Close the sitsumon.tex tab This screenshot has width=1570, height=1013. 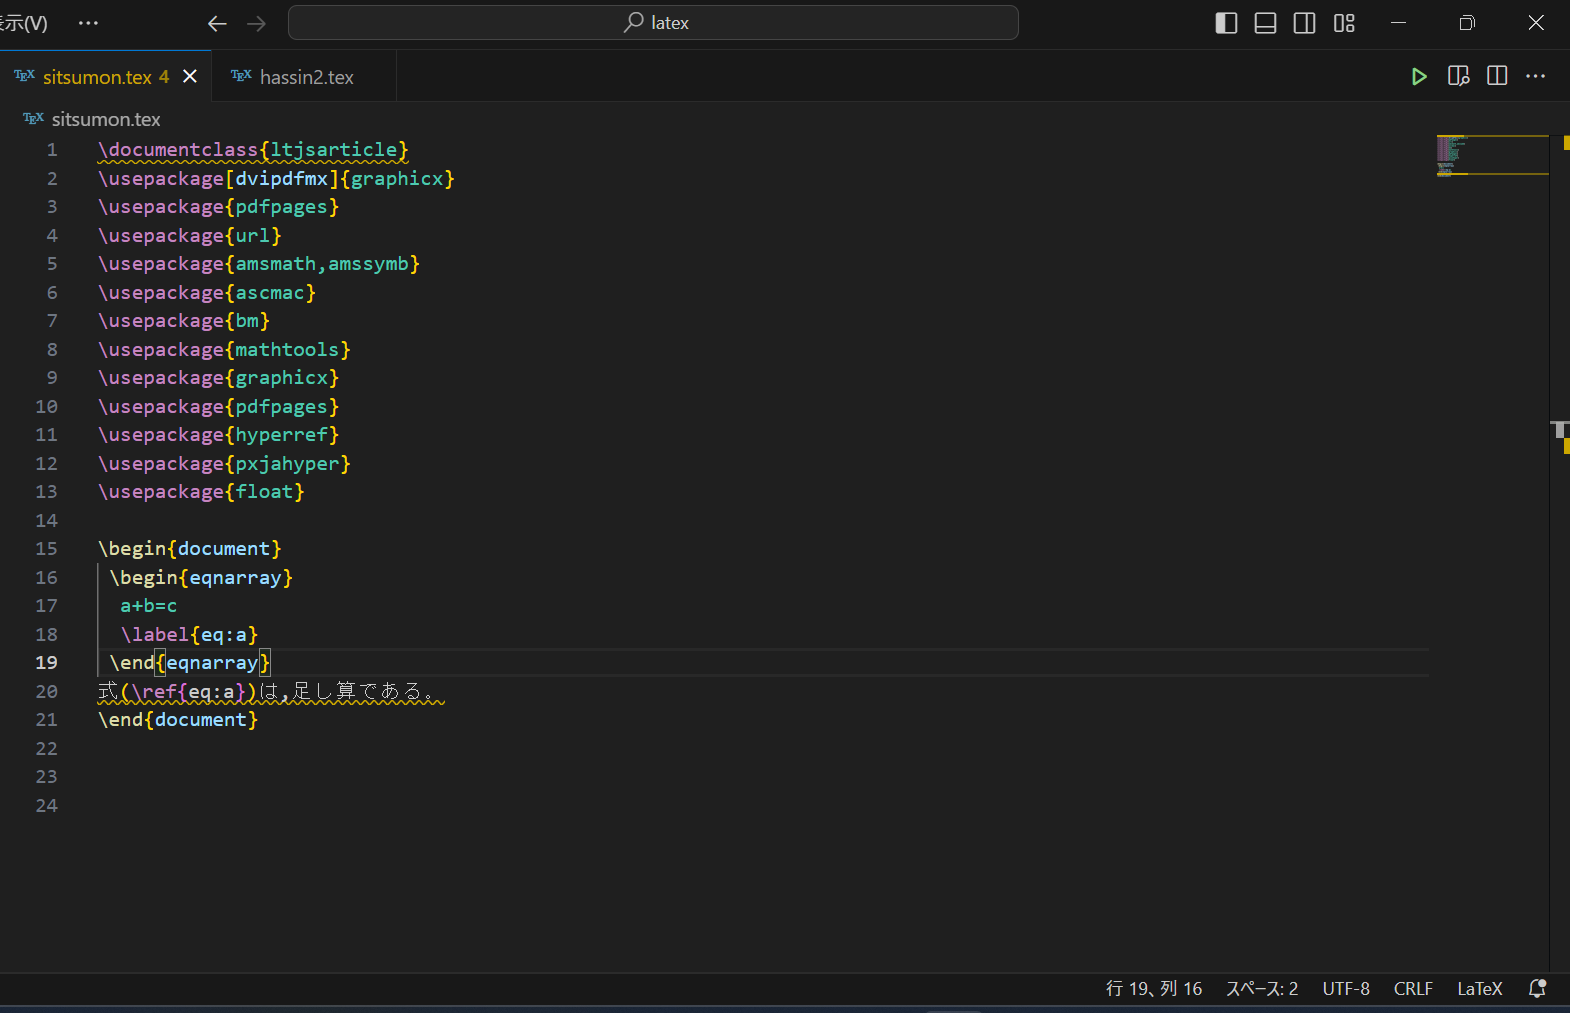[x=190, y=77]
